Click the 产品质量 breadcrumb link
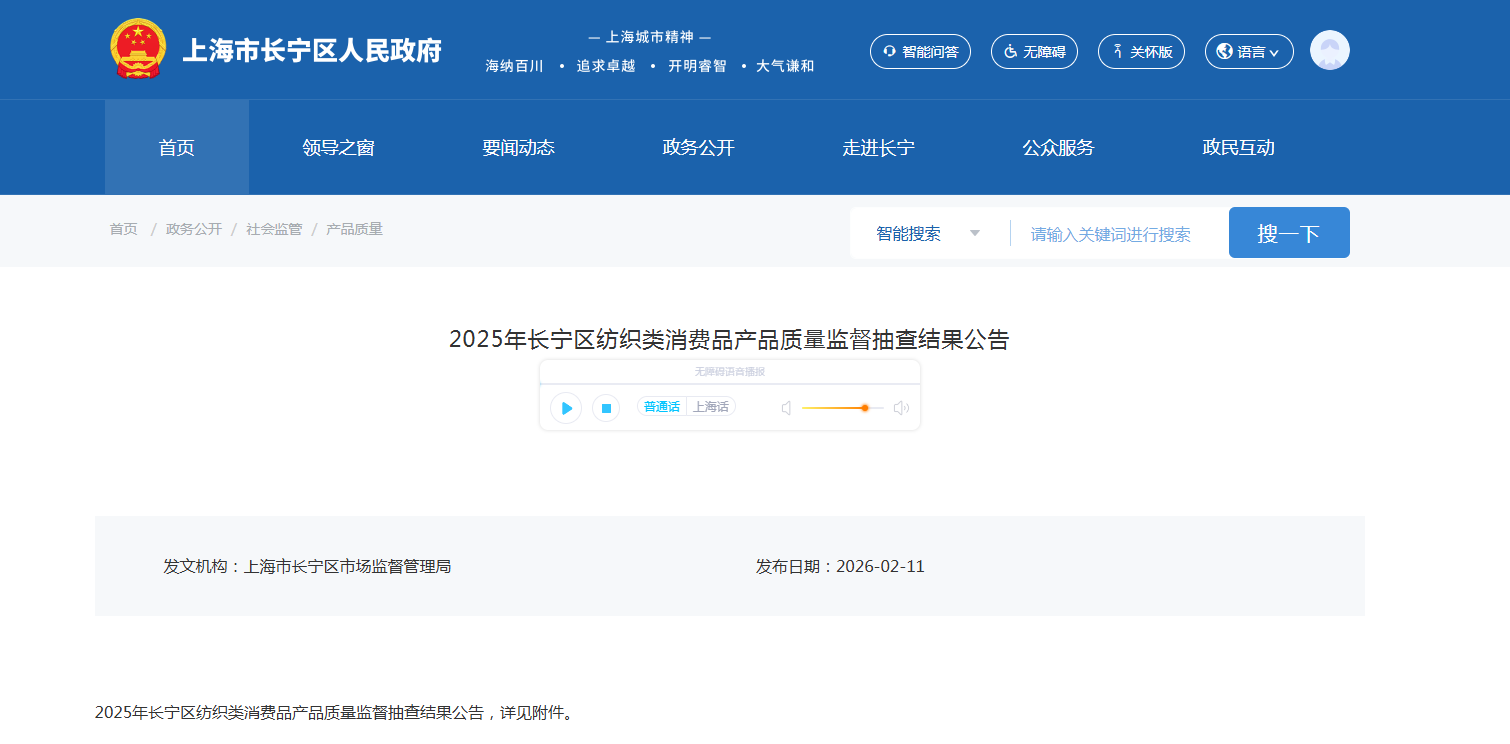Viewport: 1510px width, 744px height. [354, 229]
